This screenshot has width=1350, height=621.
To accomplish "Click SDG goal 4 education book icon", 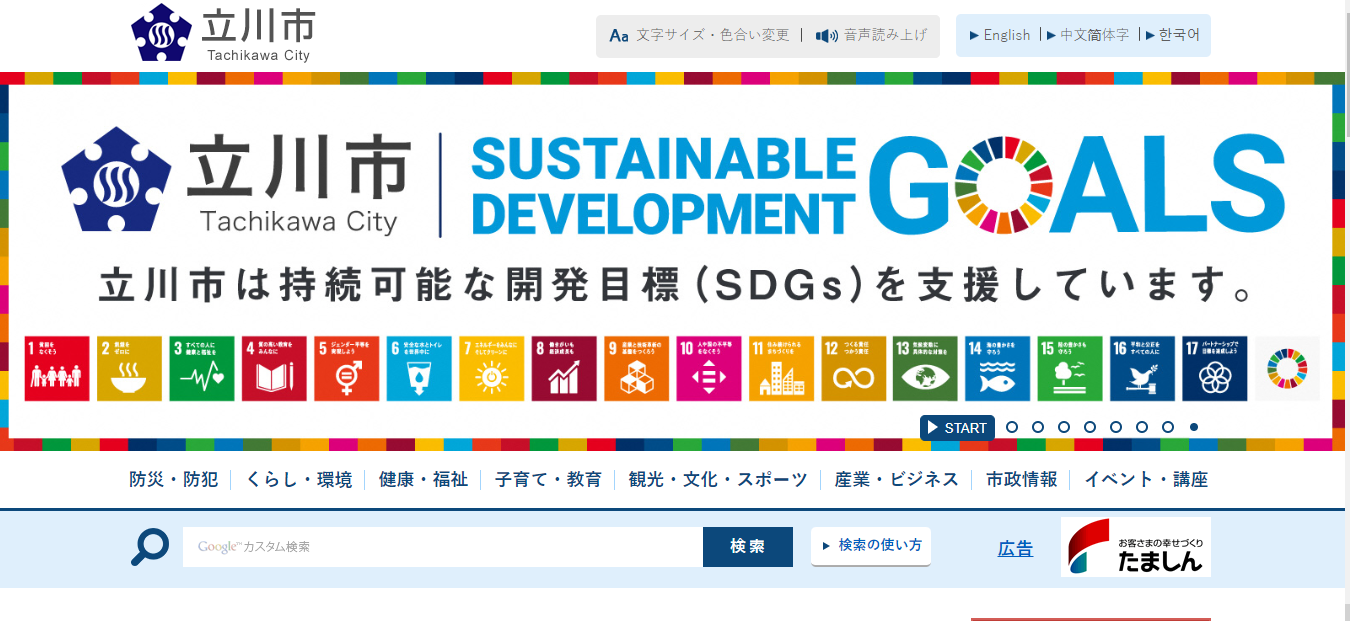I will [274, 369].
